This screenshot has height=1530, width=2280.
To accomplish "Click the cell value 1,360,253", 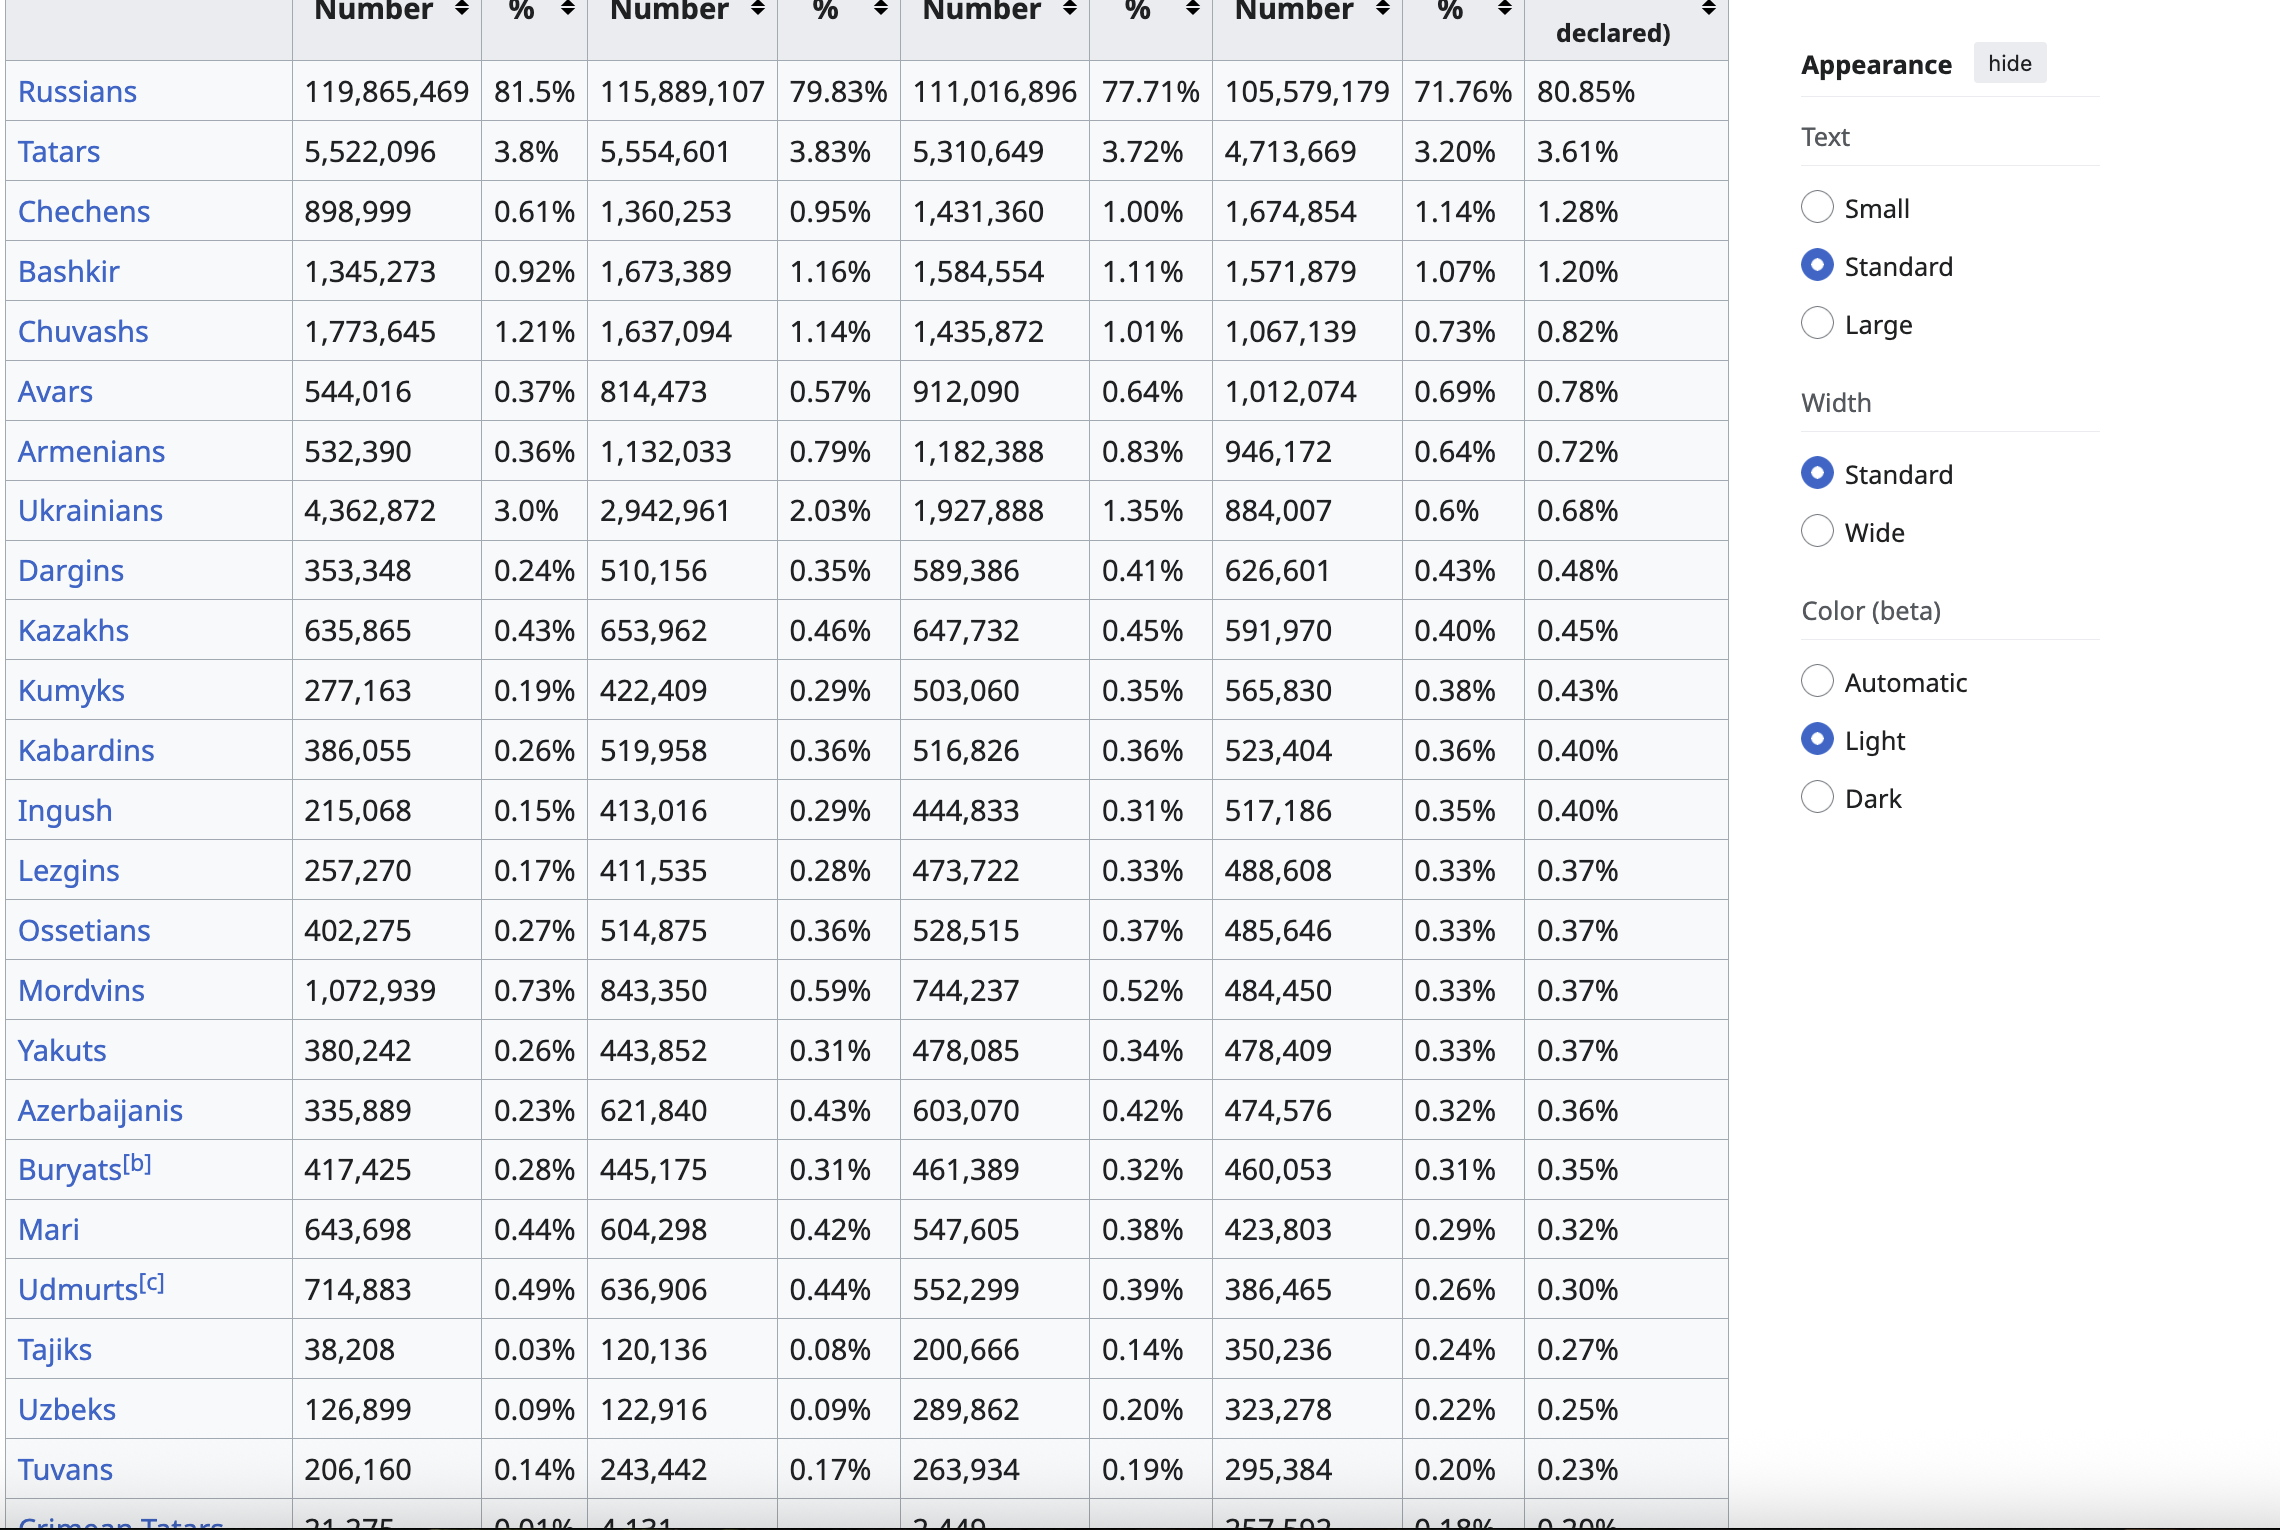I will (666, 212).
